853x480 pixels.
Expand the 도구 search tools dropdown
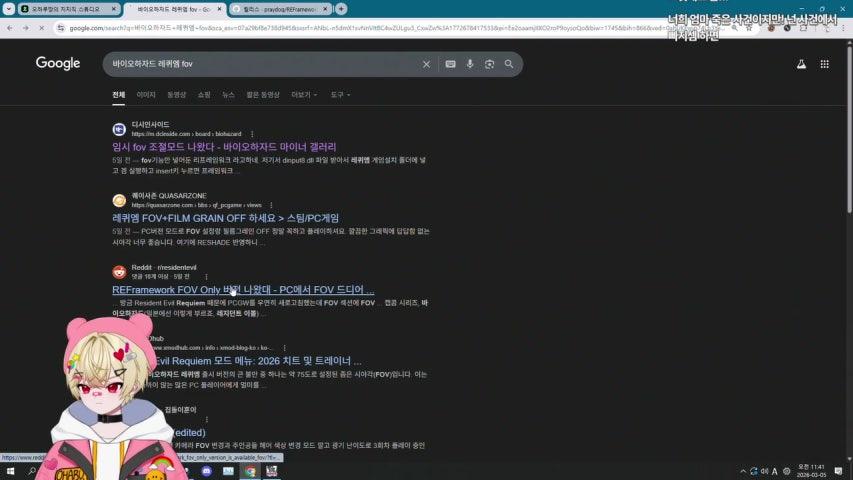point(340,95)
